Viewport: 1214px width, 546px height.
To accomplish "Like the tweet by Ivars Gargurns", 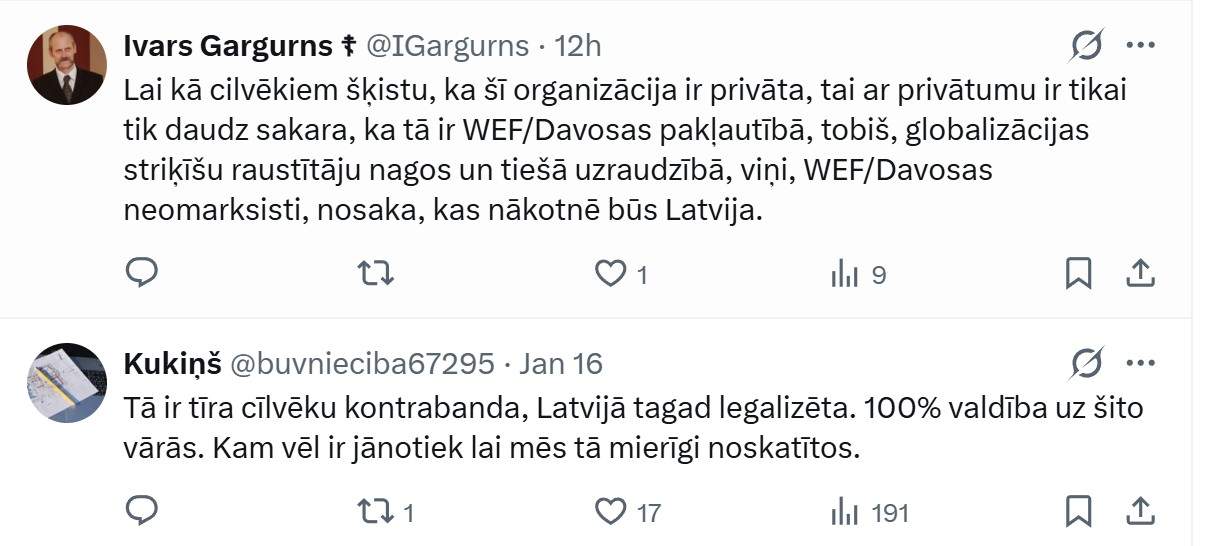I will click(621, 274).
